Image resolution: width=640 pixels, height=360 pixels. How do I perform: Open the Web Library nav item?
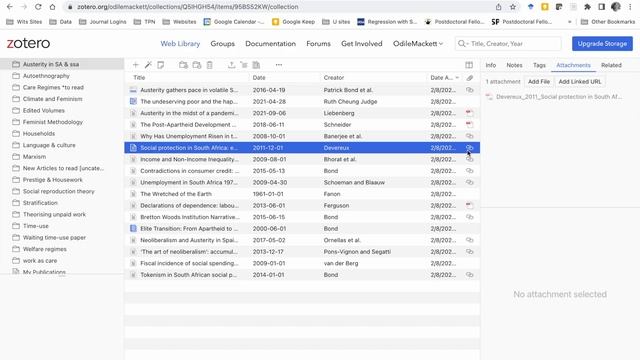[180, 44]
